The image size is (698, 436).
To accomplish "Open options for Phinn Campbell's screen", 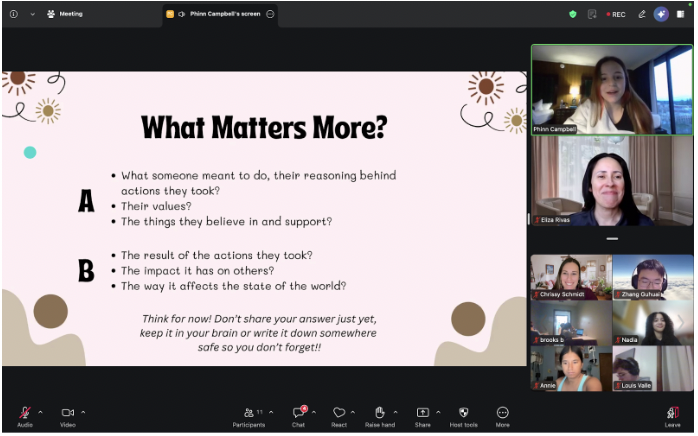I will click(x=270, y=14).
